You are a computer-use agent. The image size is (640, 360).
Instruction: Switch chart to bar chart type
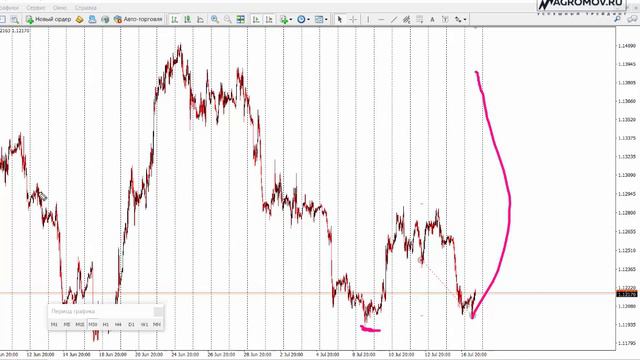click(175, 19)
